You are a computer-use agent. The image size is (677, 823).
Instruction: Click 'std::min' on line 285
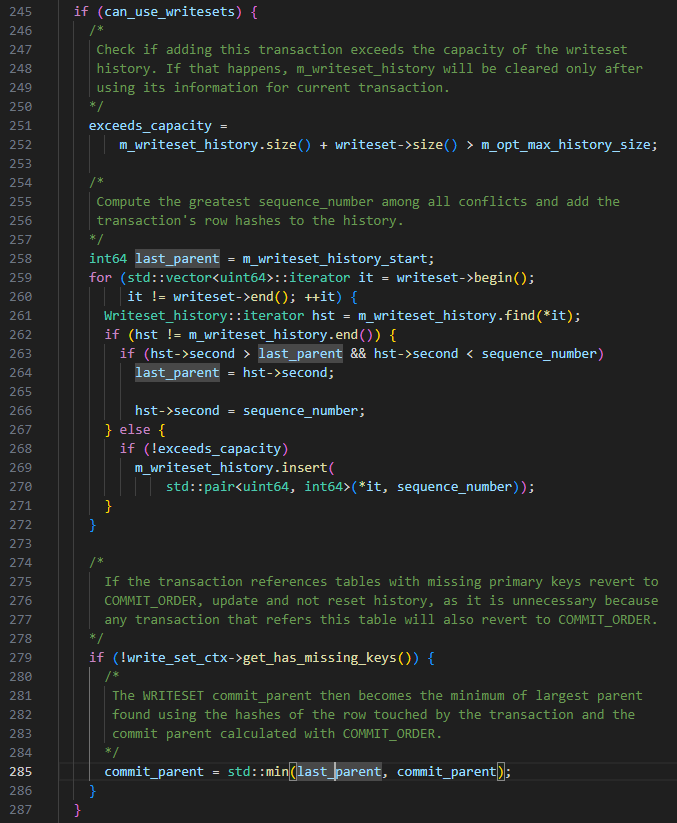pyautogui.click(x=258, y=772)
